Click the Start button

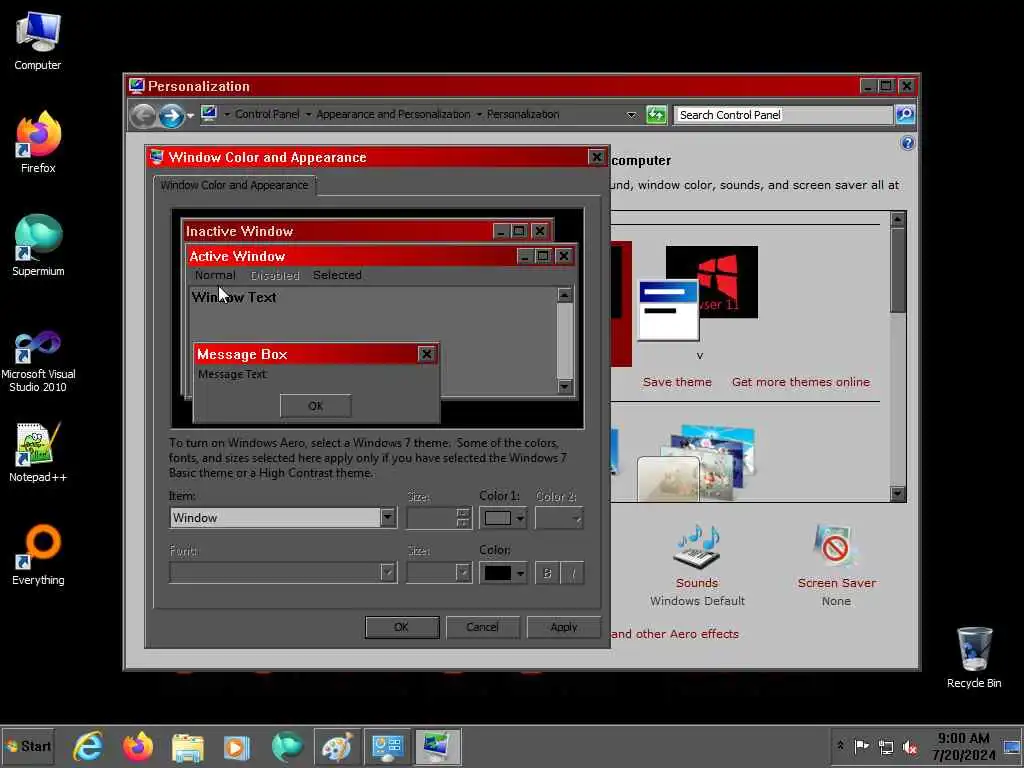pos(27,746)
